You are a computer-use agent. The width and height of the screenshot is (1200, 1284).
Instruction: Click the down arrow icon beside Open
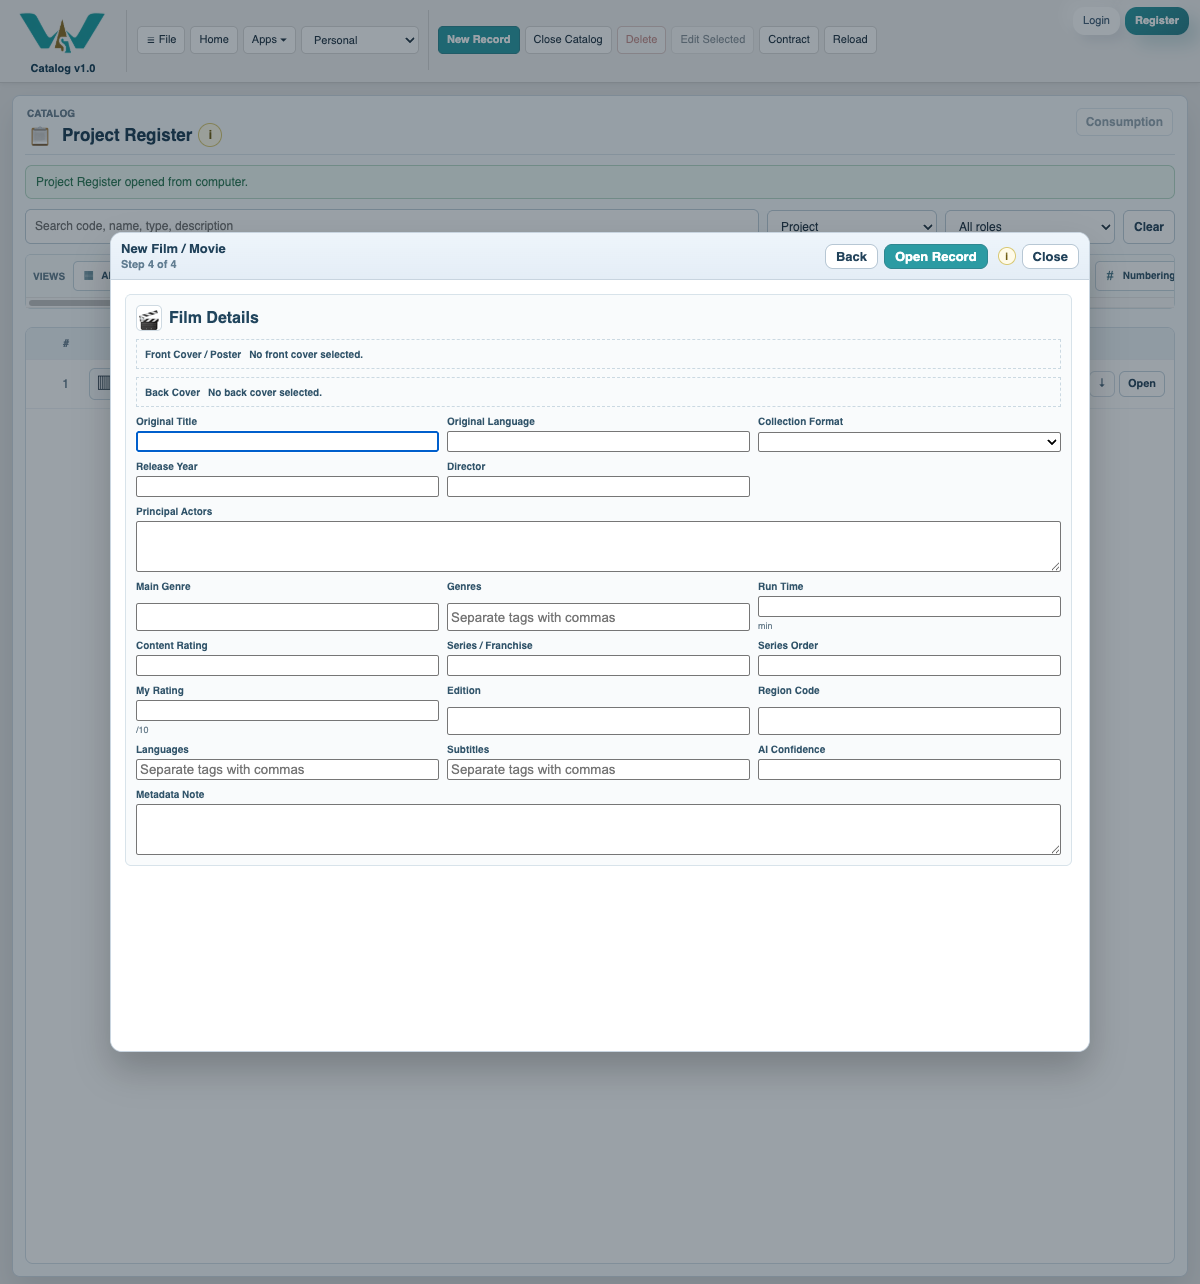click(x=1102, y=383)
